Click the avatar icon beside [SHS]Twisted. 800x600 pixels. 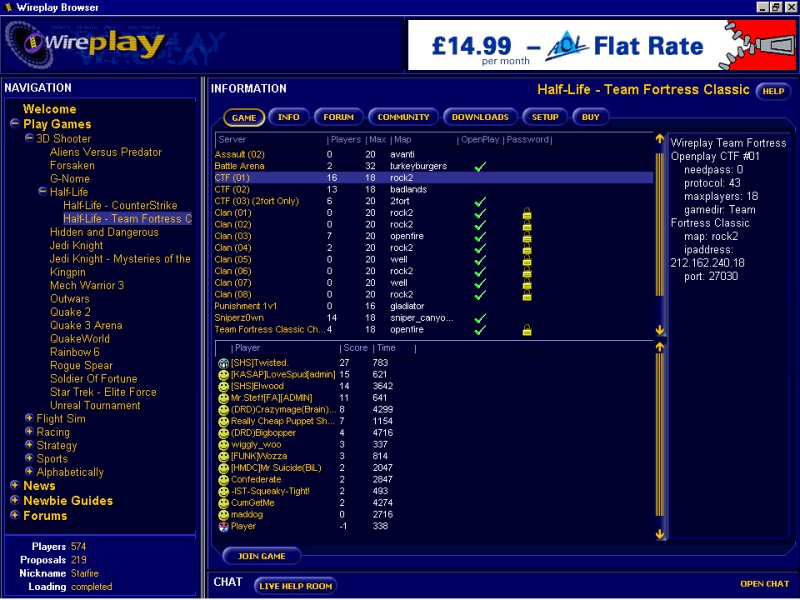(x=223, y=363)
